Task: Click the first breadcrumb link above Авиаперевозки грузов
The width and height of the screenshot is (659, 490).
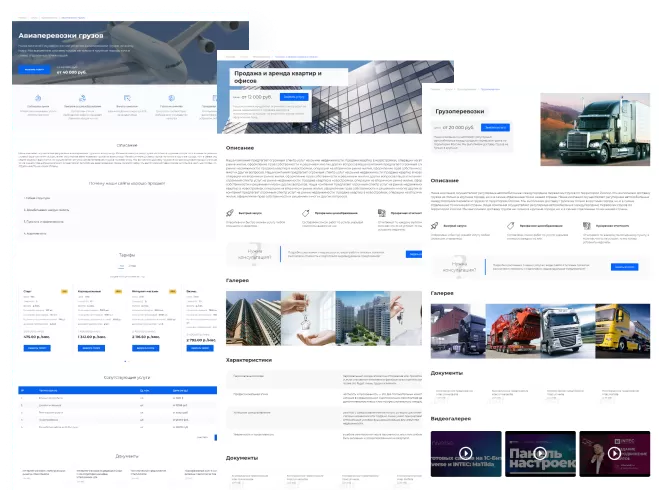Action: pos(24,18)
